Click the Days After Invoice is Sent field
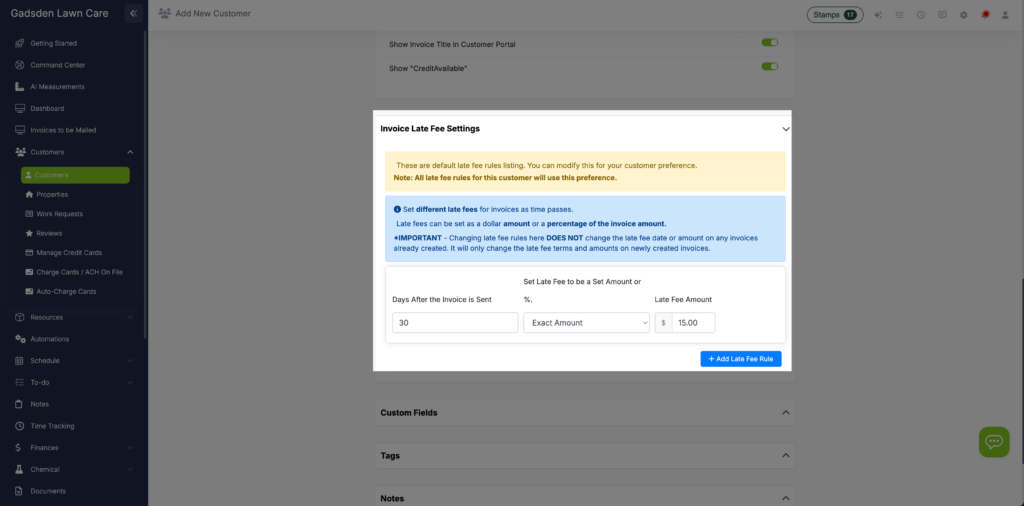This screenshot has width=1024, height=506. click(x=455, y=323)
